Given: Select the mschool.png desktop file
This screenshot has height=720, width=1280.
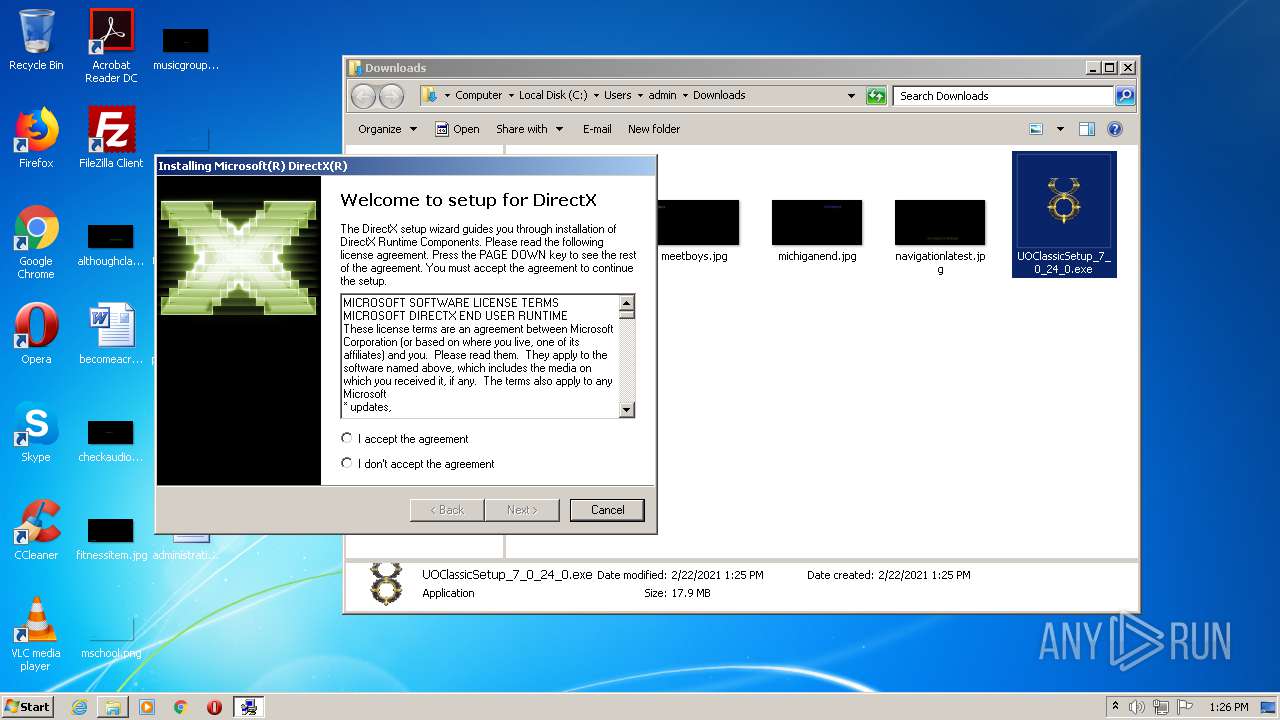Looking at the screenshot, I should click(111, 638).
